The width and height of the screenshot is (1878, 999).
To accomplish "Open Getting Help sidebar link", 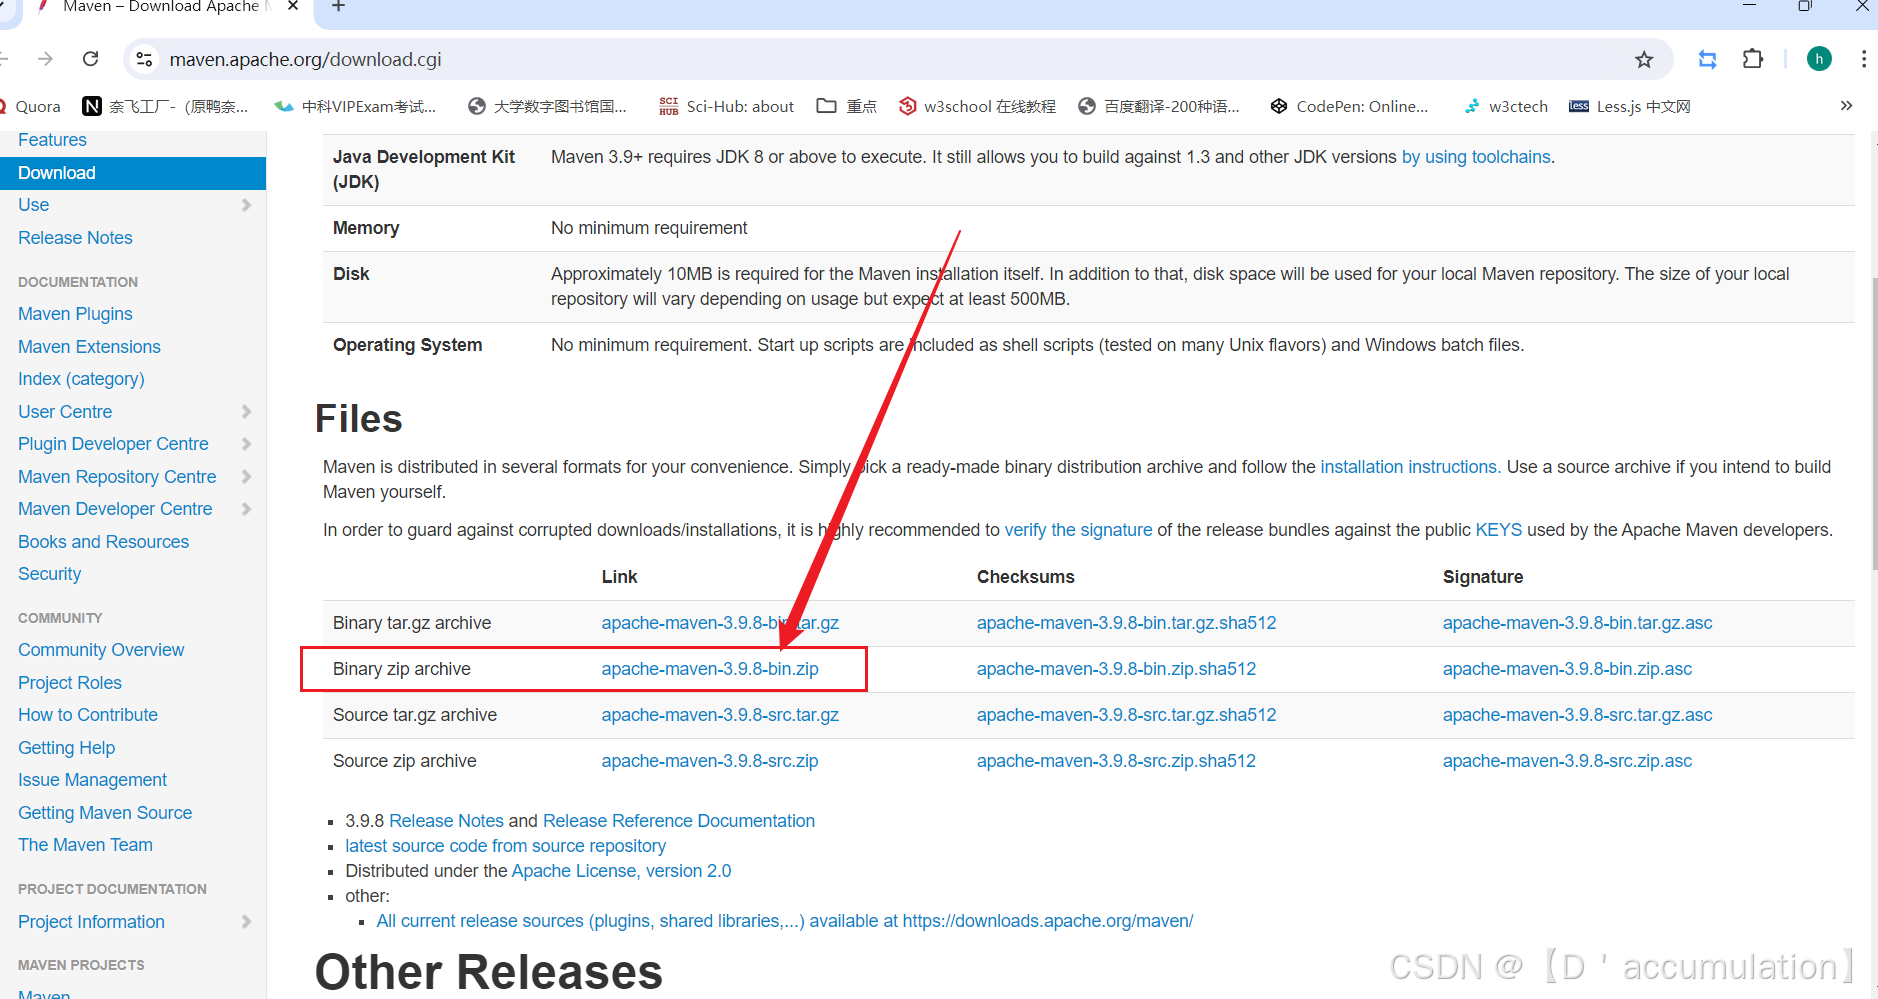I will pos(66,748).
